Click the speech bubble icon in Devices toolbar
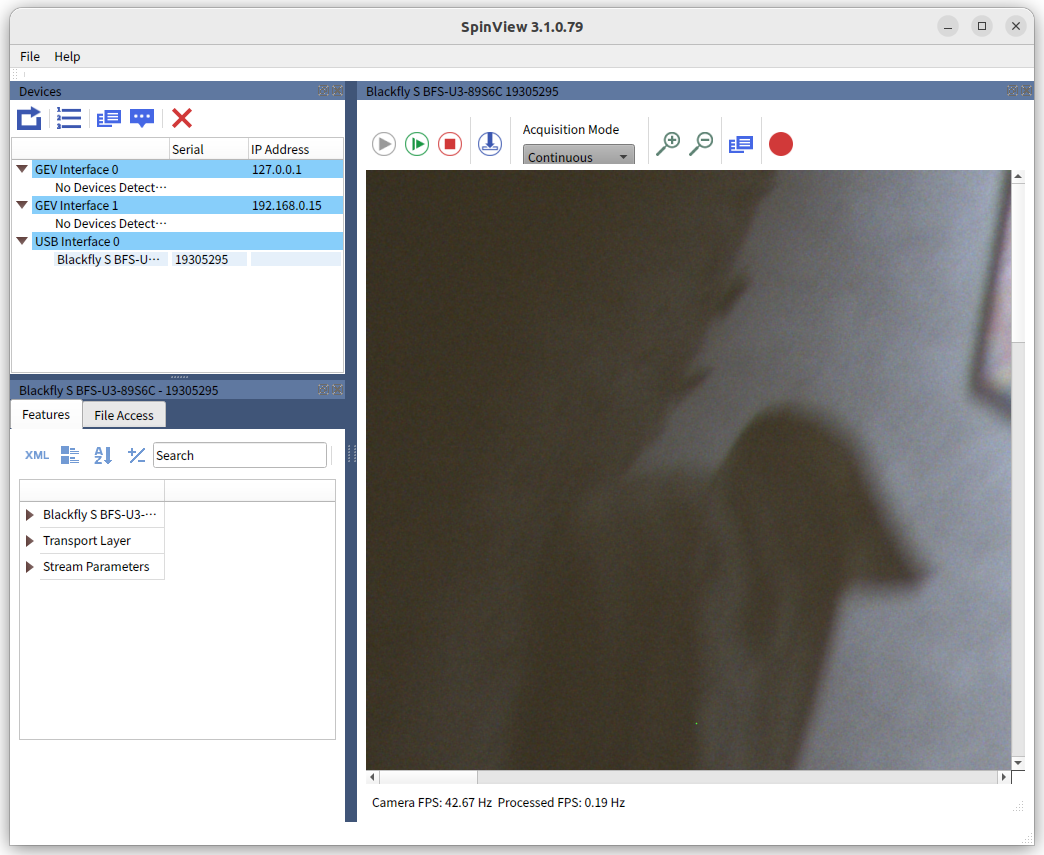Screen dimensions: 1044x855 pos(143,119)
